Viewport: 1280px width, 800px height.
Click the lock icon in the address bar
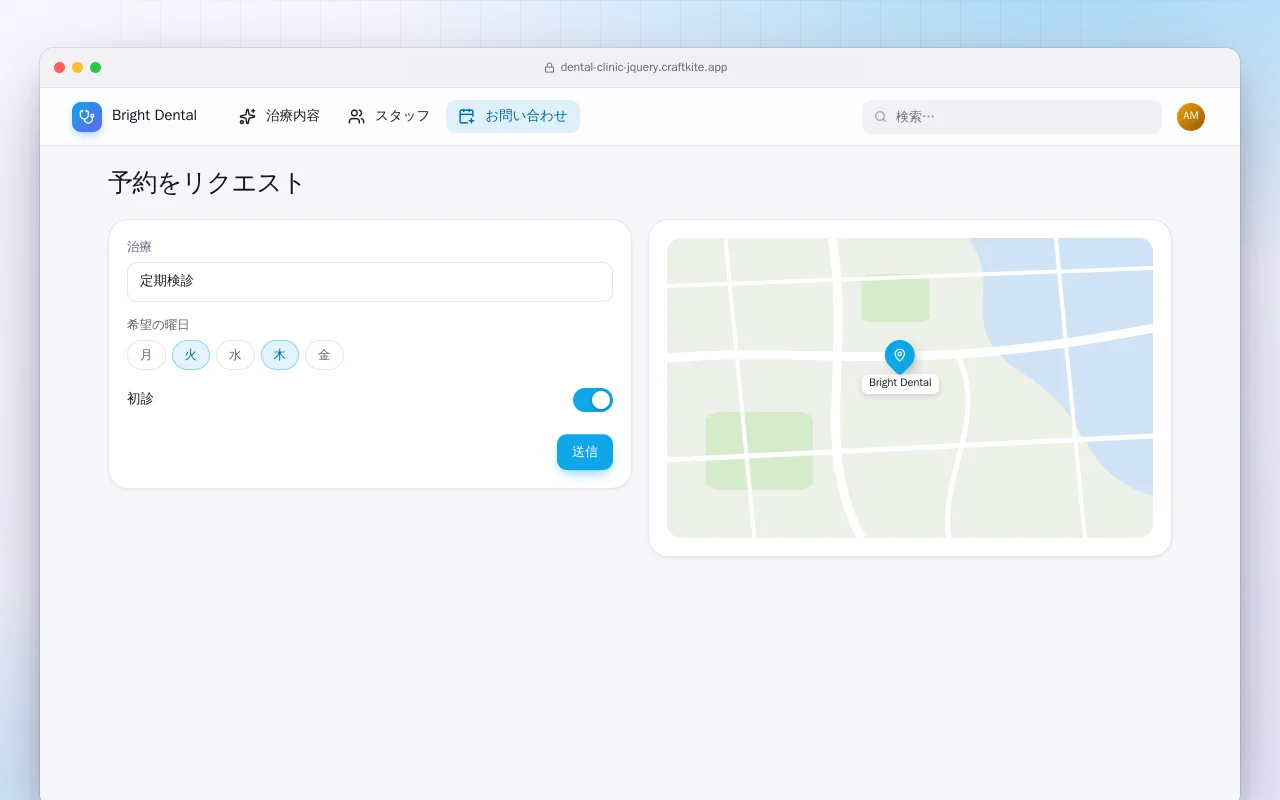tap(549, 68)
